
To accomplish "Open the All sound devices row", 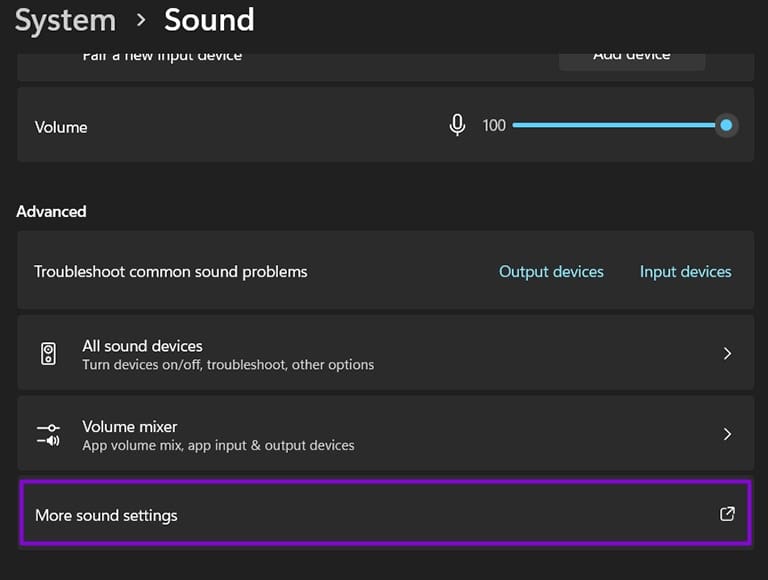I will [385, 353].
